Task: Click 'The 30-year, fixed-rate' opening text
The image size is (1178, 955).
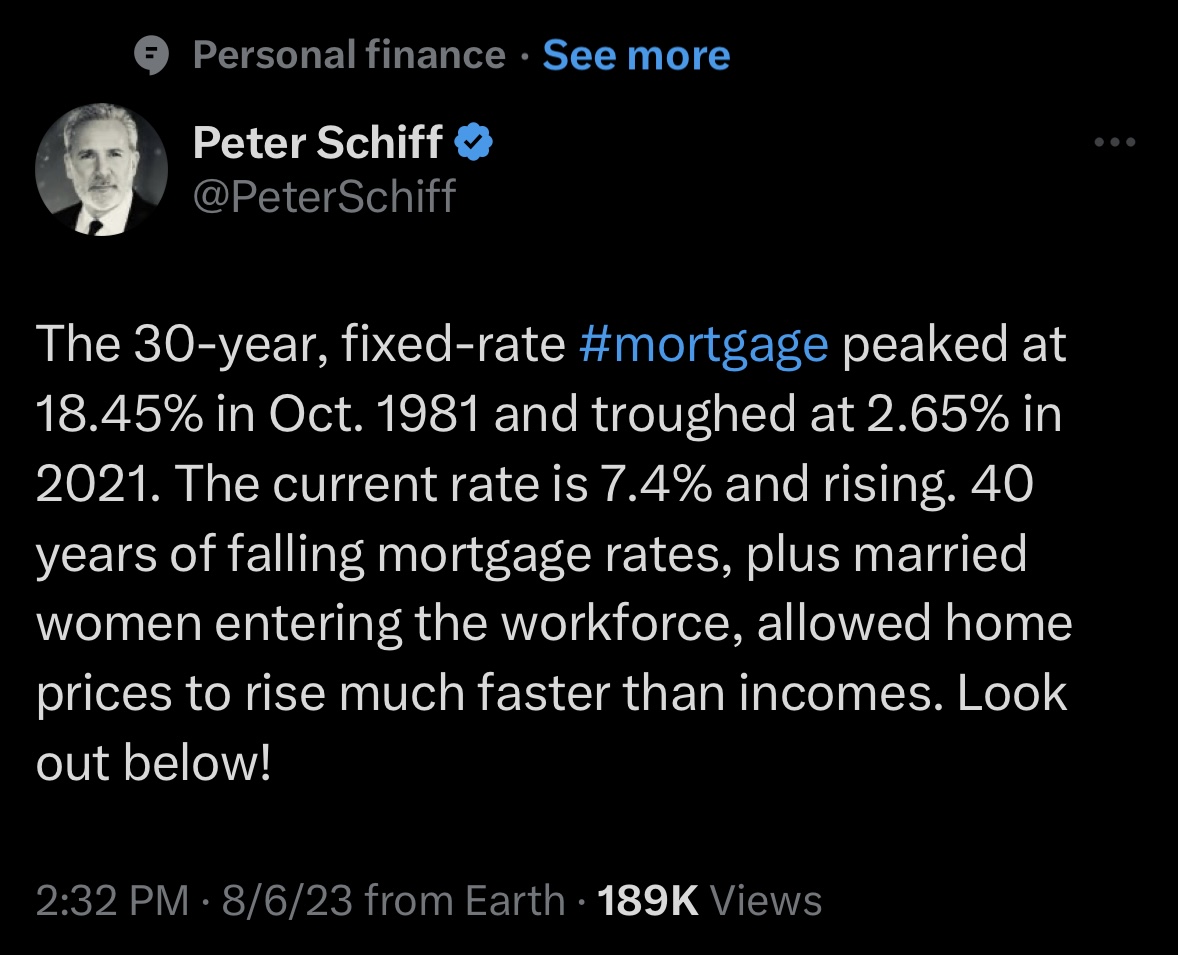Action: tap(301, 345)
